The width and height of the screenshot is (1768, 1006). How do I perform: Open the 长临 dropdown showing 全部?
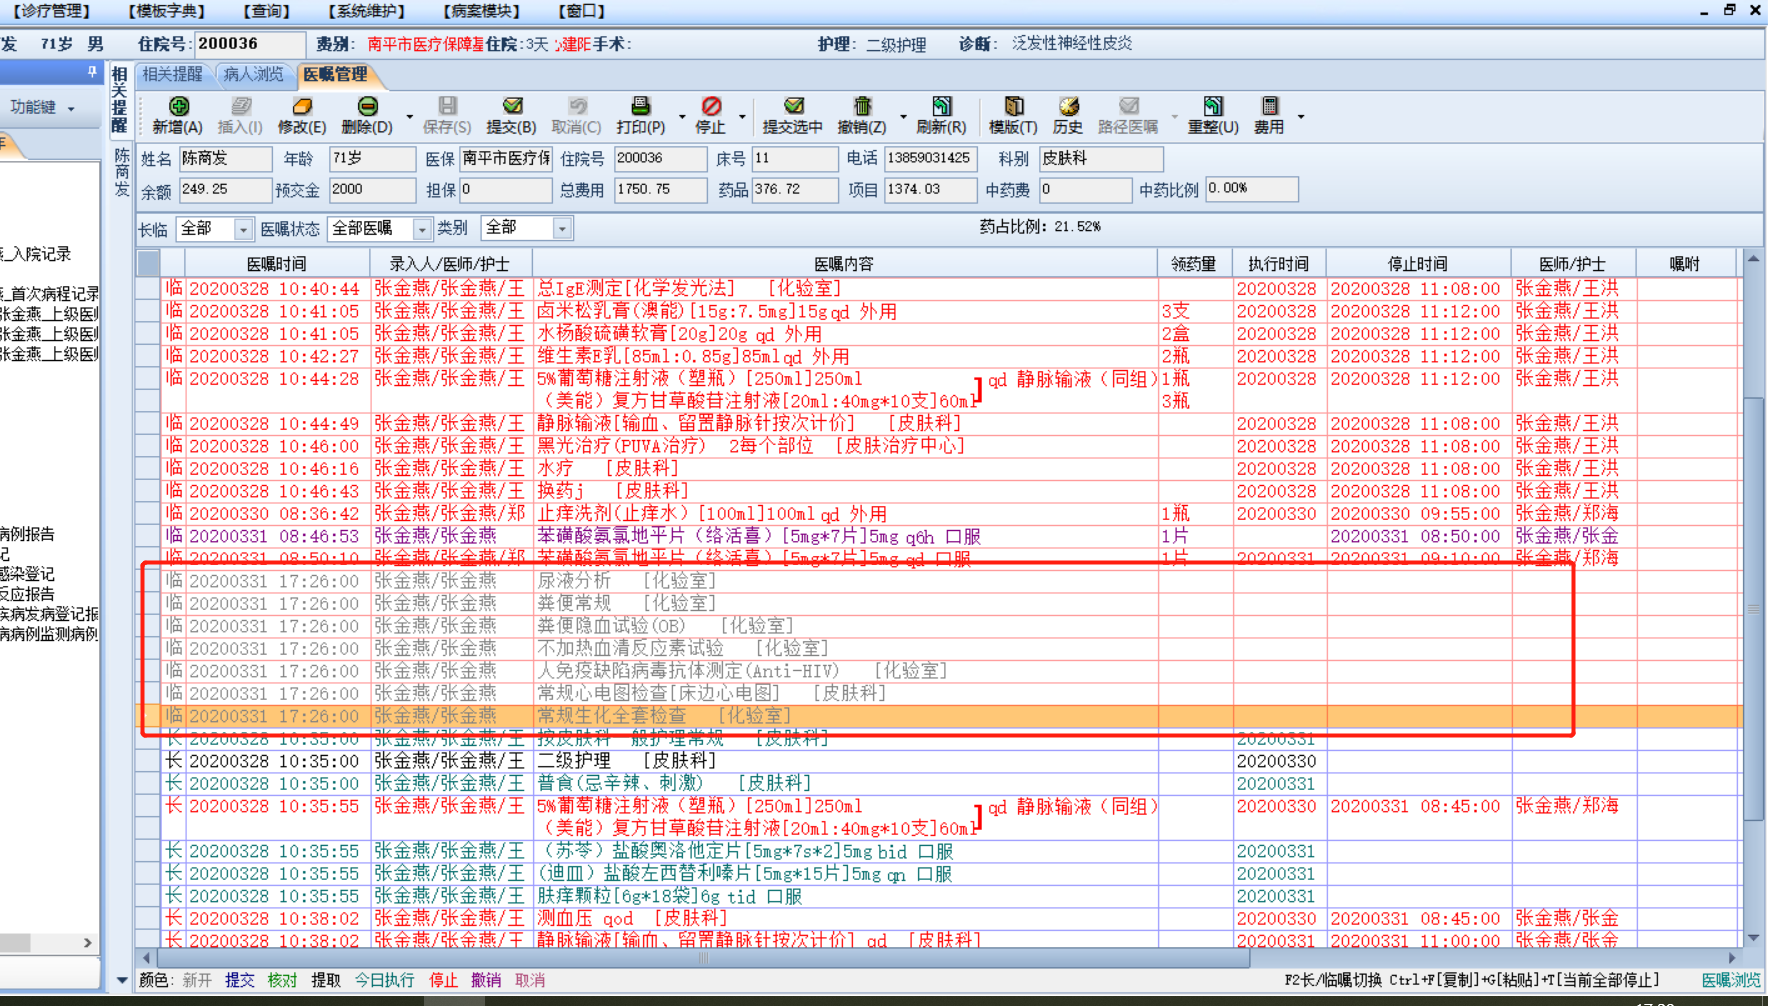(243, 229)
